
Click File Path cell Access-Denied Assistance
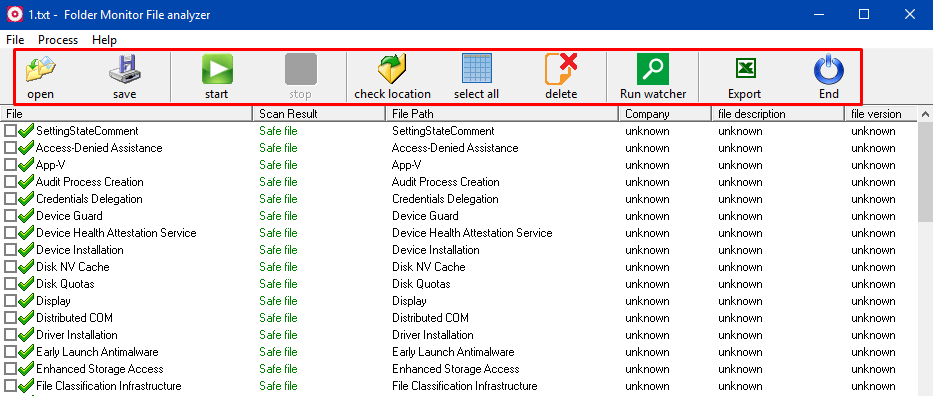click(455, 148)
